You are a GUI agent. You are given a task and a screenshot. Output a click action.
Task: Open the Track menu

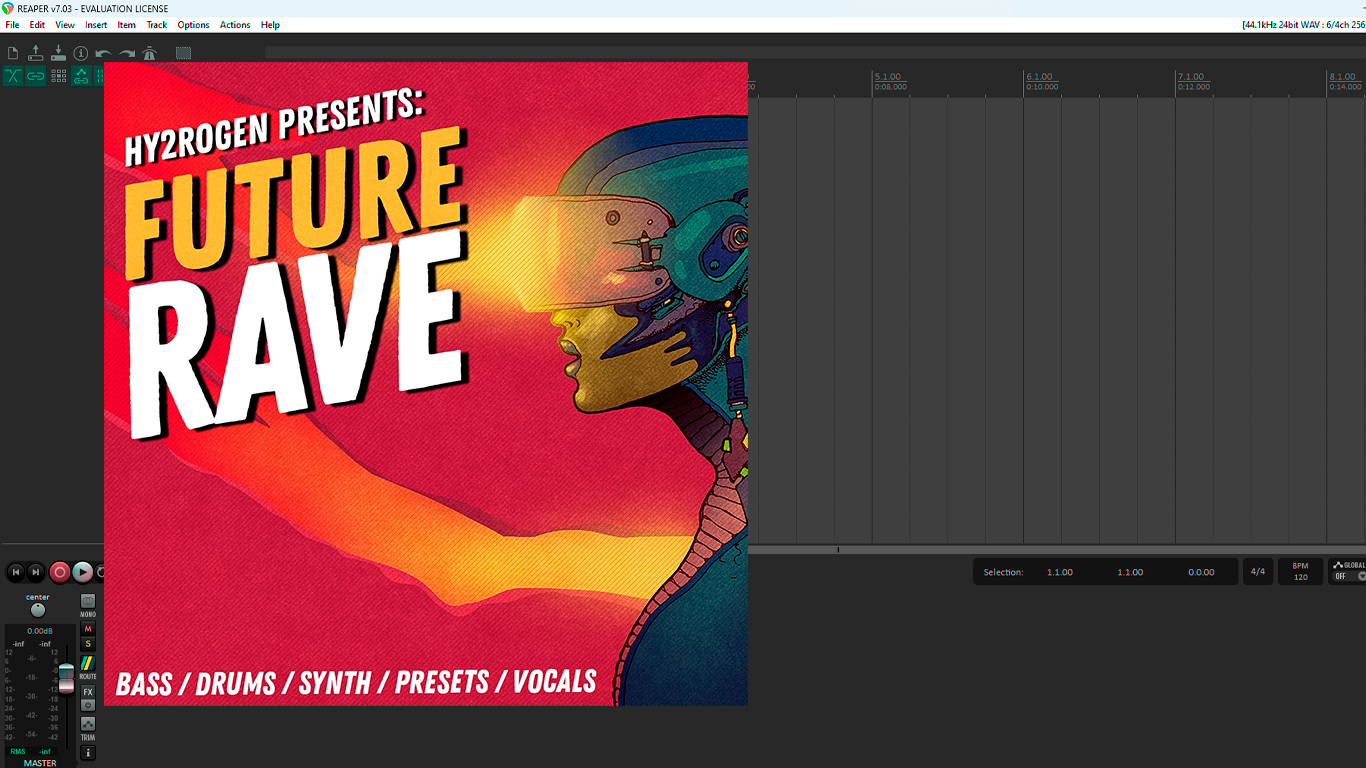click(x=157, y=25)
